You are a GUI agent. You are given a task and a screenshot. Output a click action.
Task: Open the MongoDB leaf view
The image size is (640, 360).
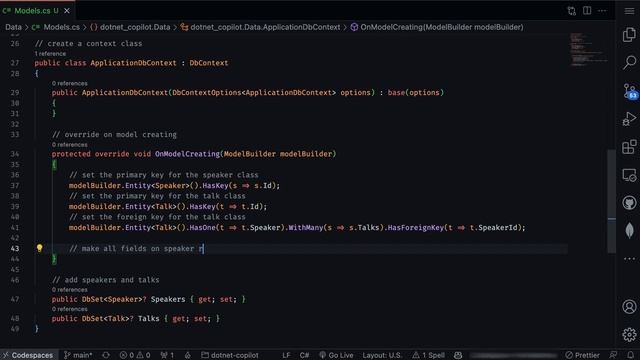click(629, 230)
